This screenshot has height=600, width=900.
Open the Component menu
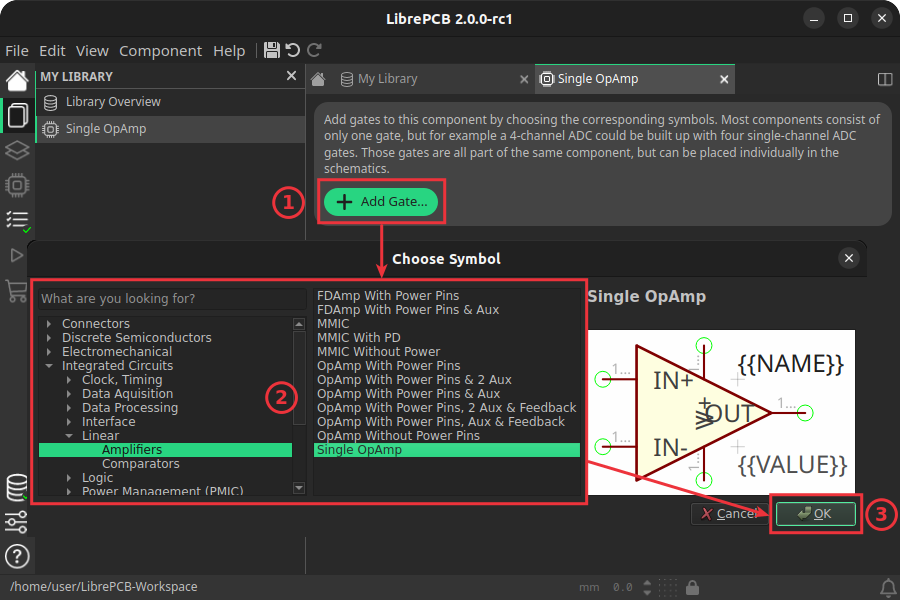pyautogui.click(x=160, y=50)
